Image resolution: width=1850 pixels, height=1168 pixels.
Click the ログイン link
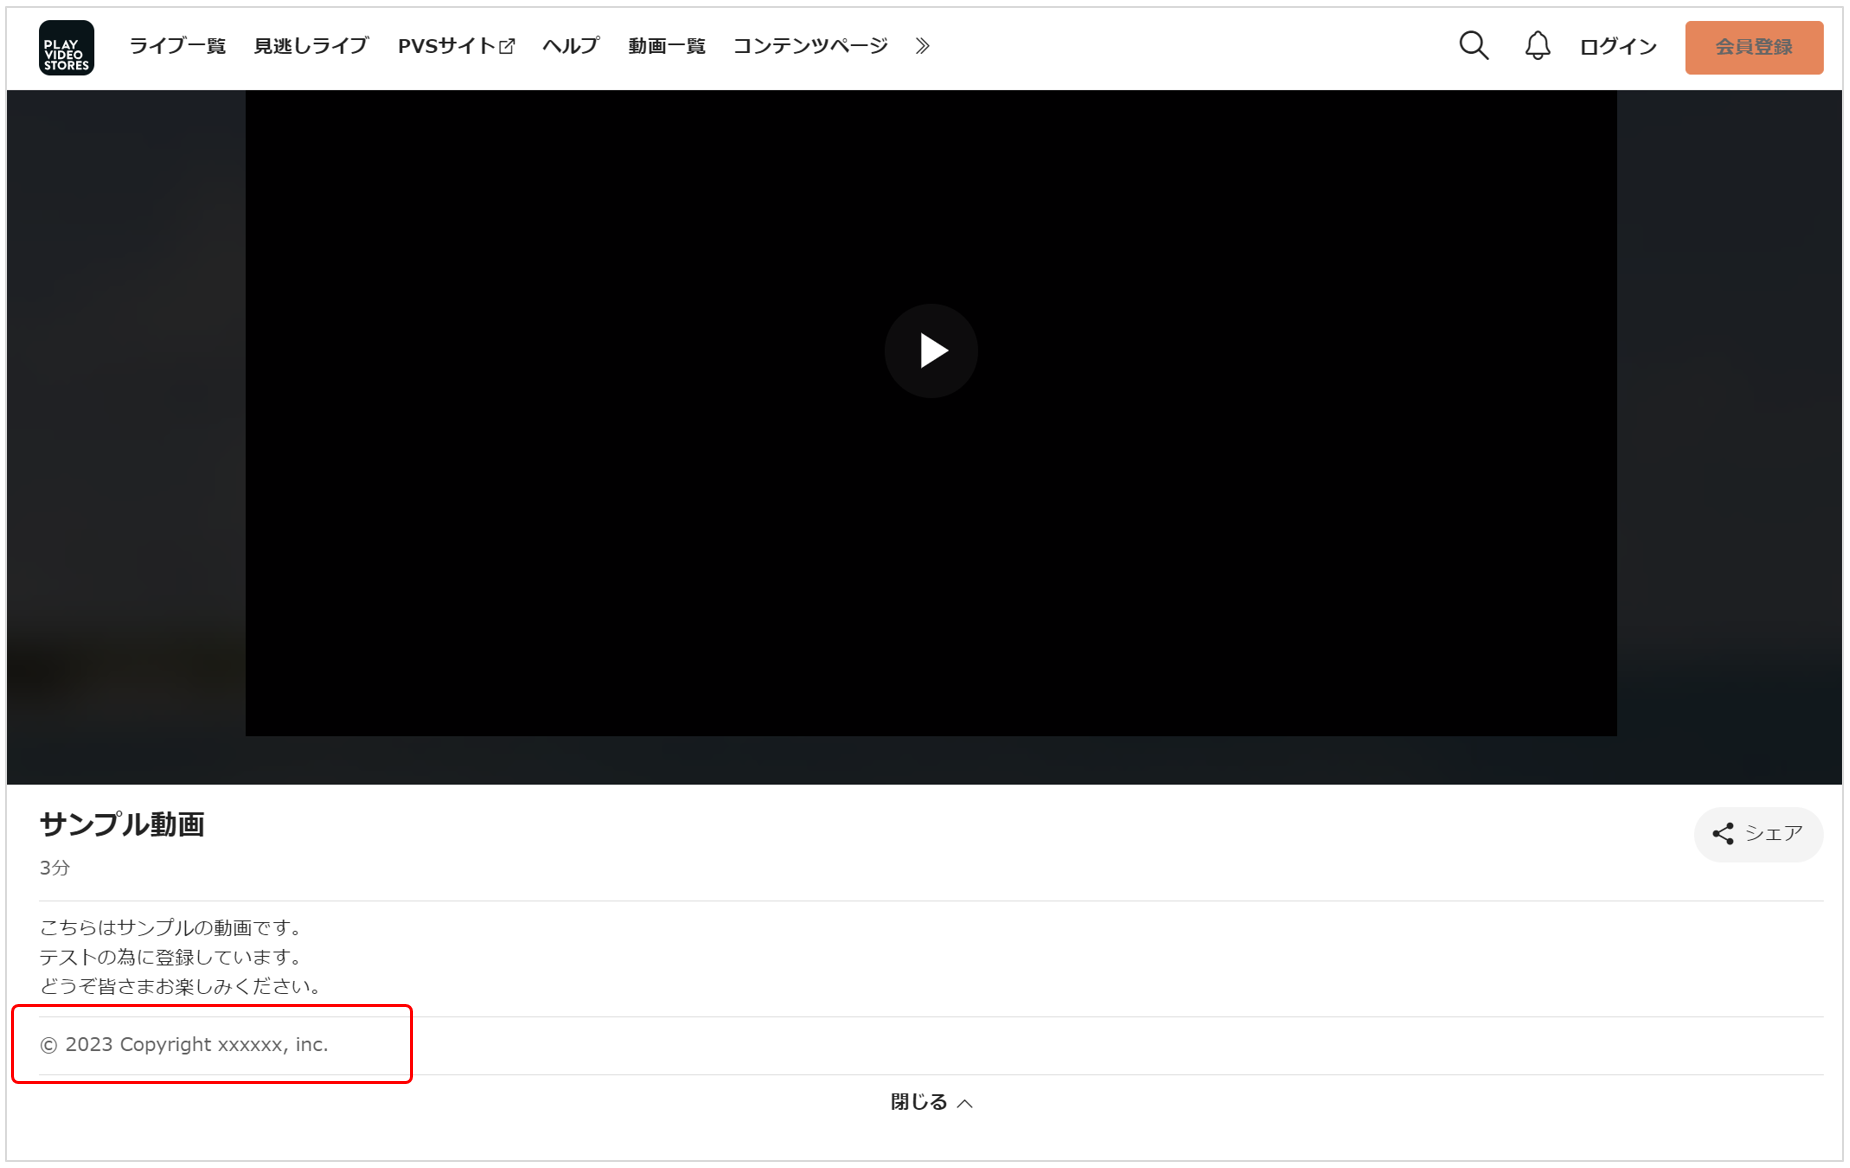(1617, 47)
